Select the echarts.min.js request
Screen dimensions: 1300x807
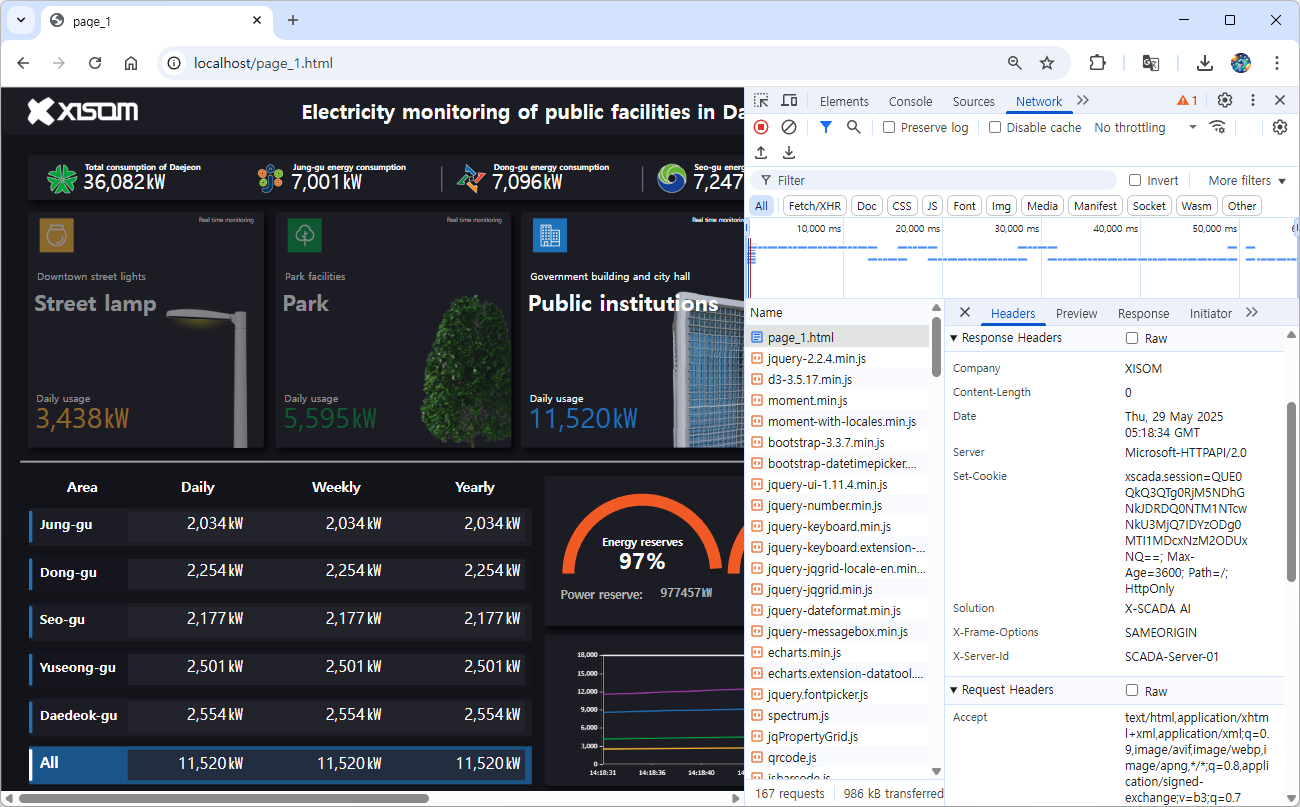[x=838, y=652]
